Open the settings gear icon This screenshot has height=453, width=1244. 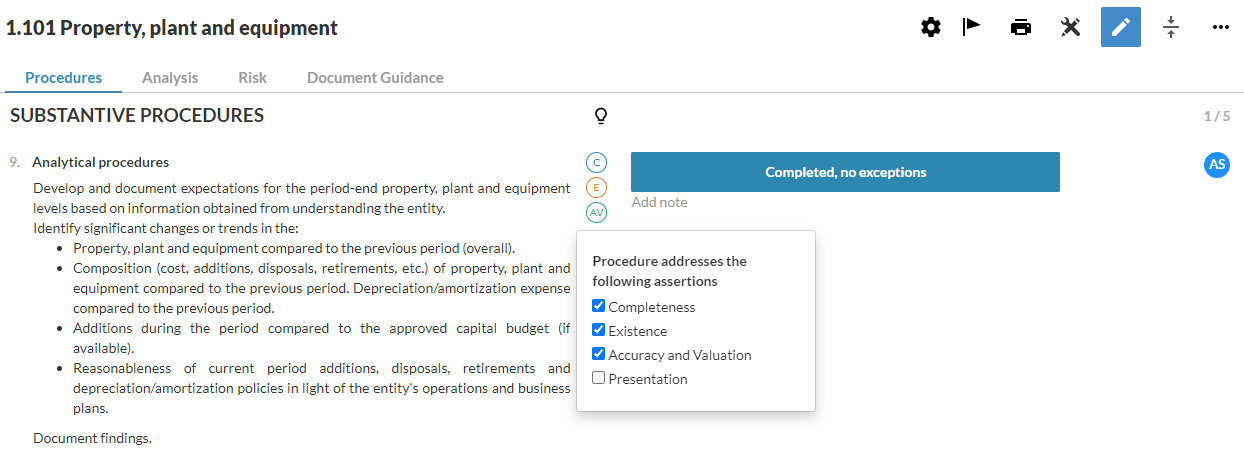click(x=930, y=28)
